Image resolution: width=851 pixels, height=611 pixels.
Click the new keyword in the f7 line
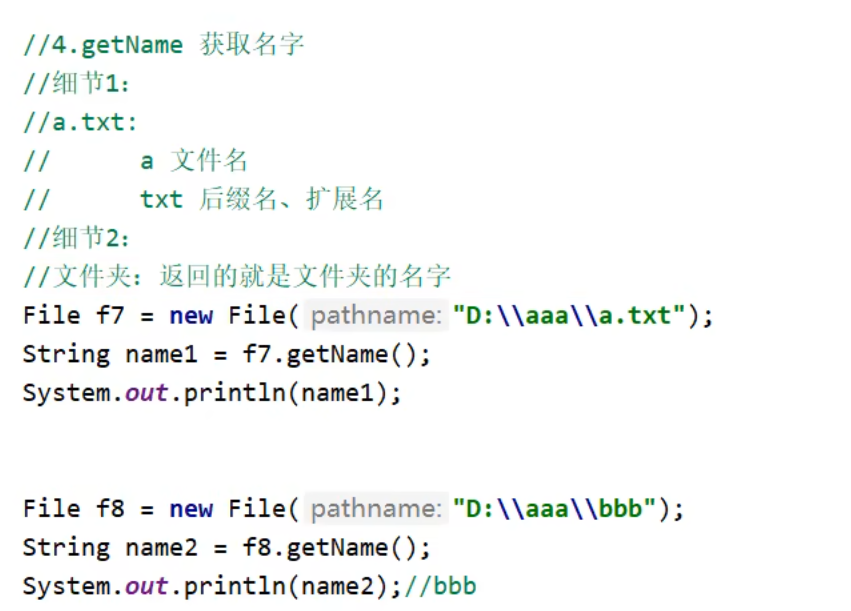pyautogui.click(x=191, y=316)
